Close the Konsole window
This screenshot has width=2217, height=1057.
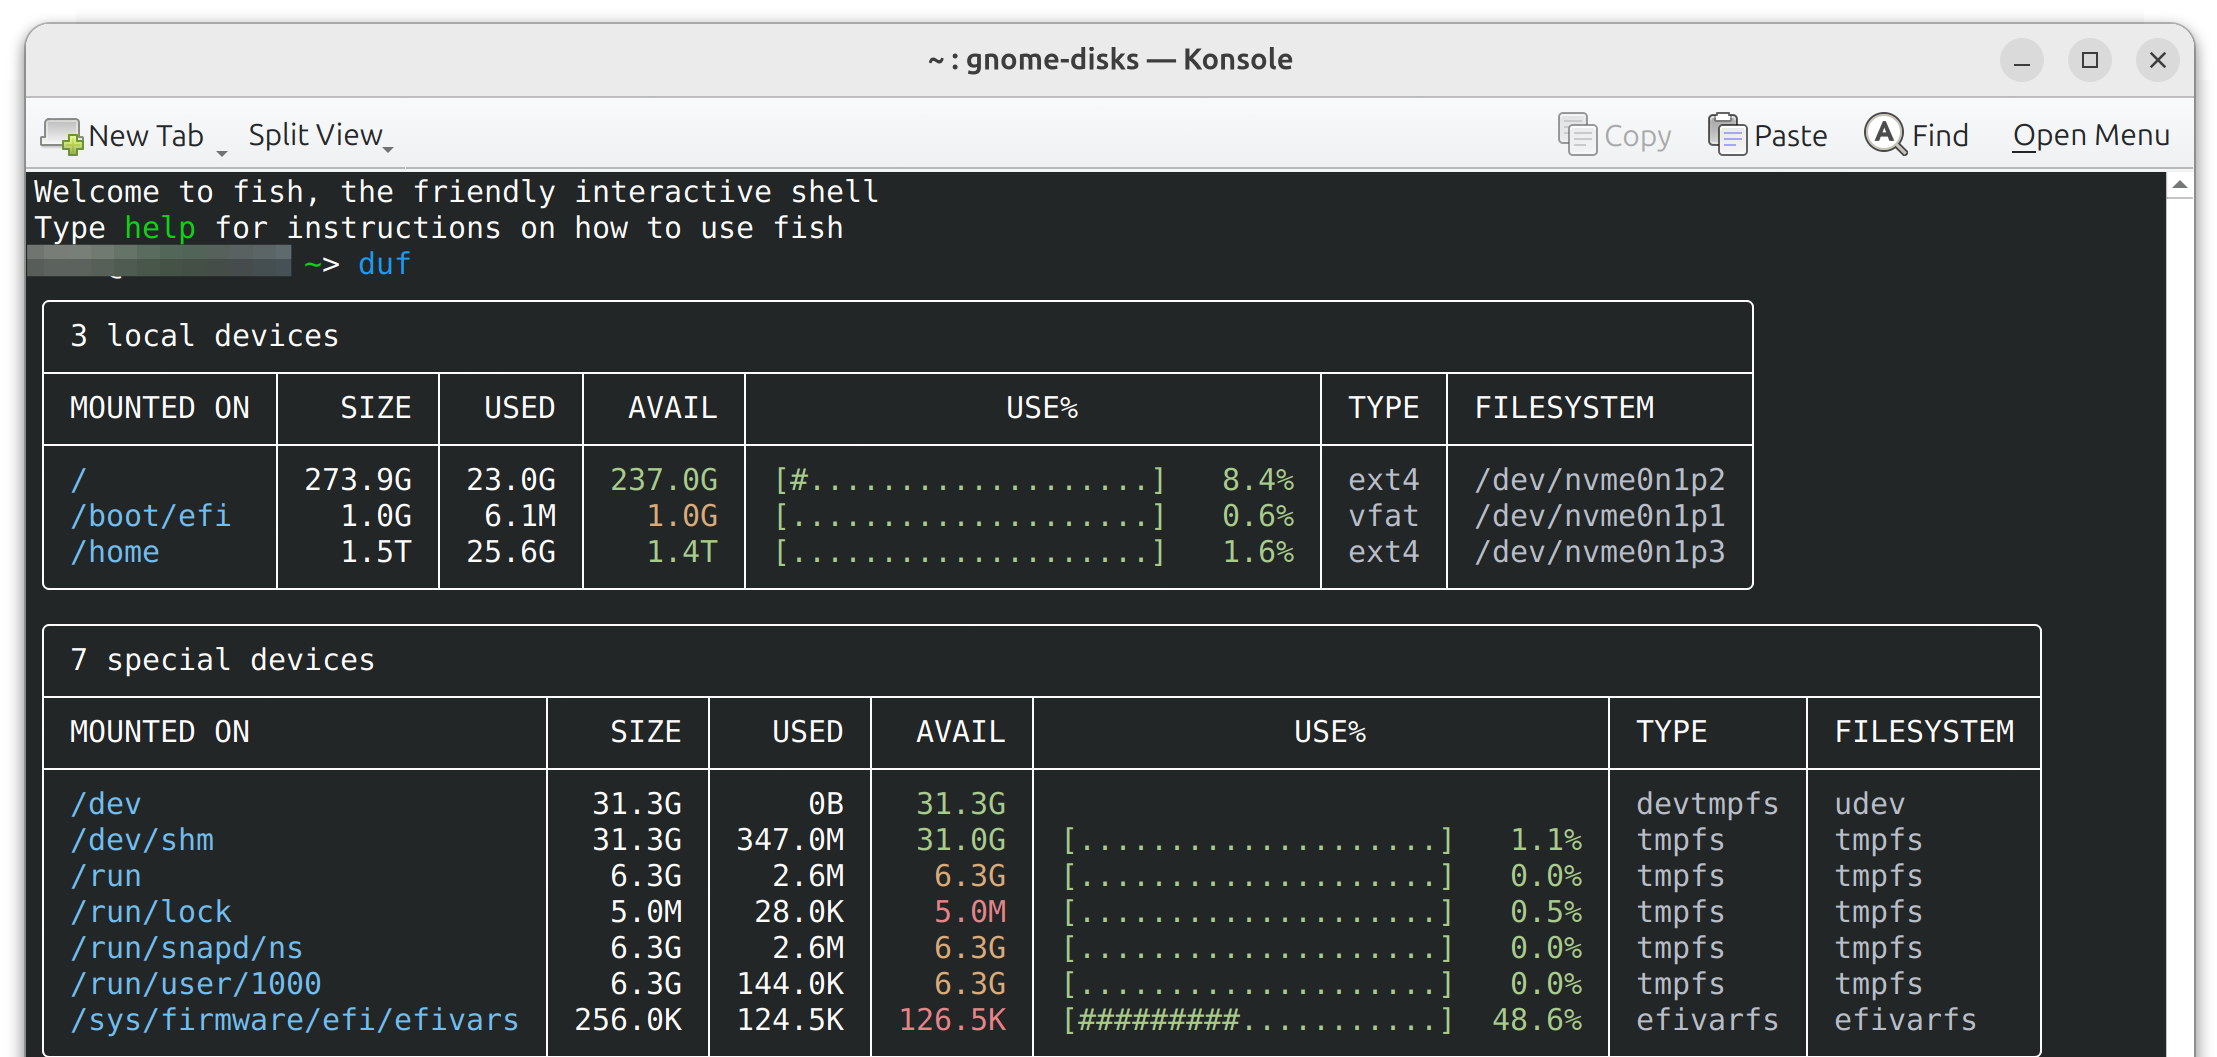[2157, 60]
